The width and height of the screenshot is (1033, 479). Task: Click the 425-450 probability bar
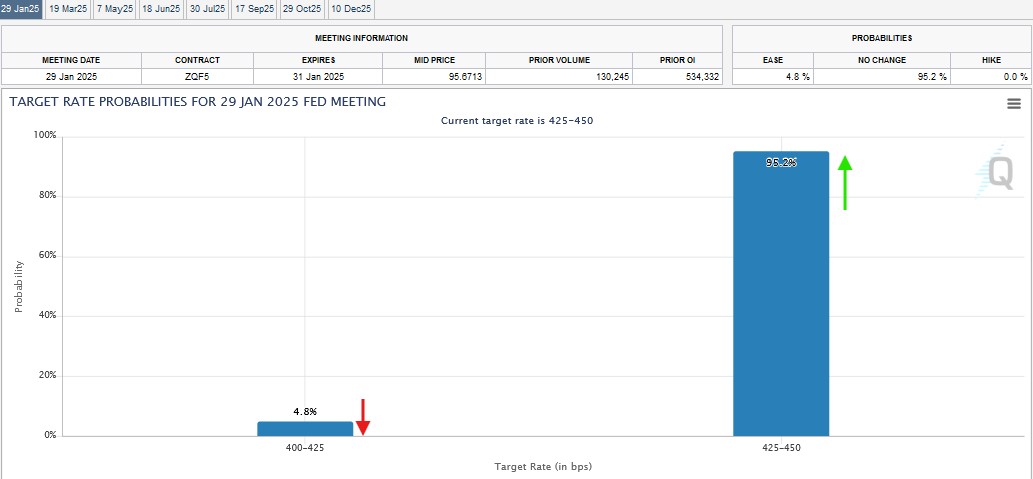click(x=781, y=293)
